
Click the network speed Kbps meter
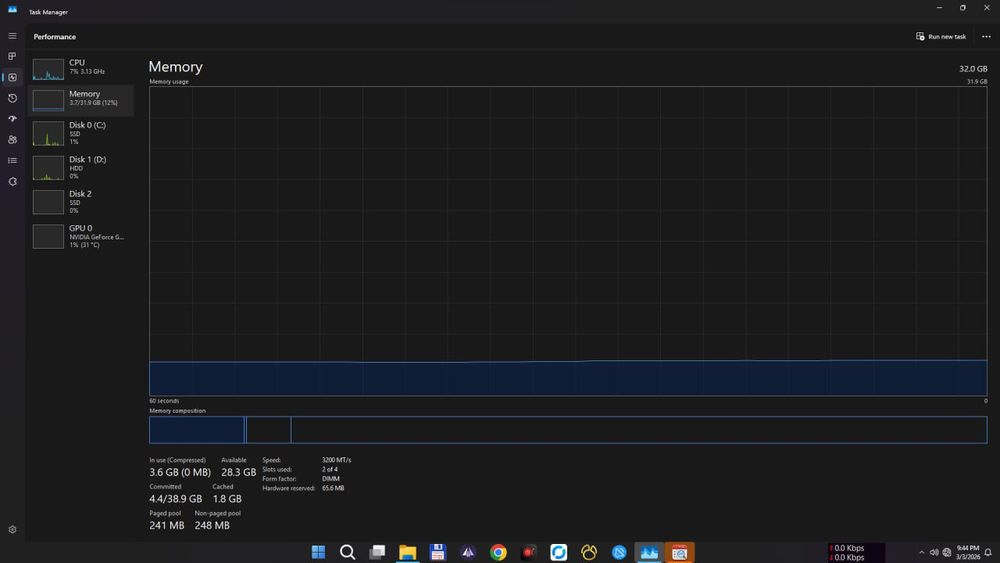point(856,552)
